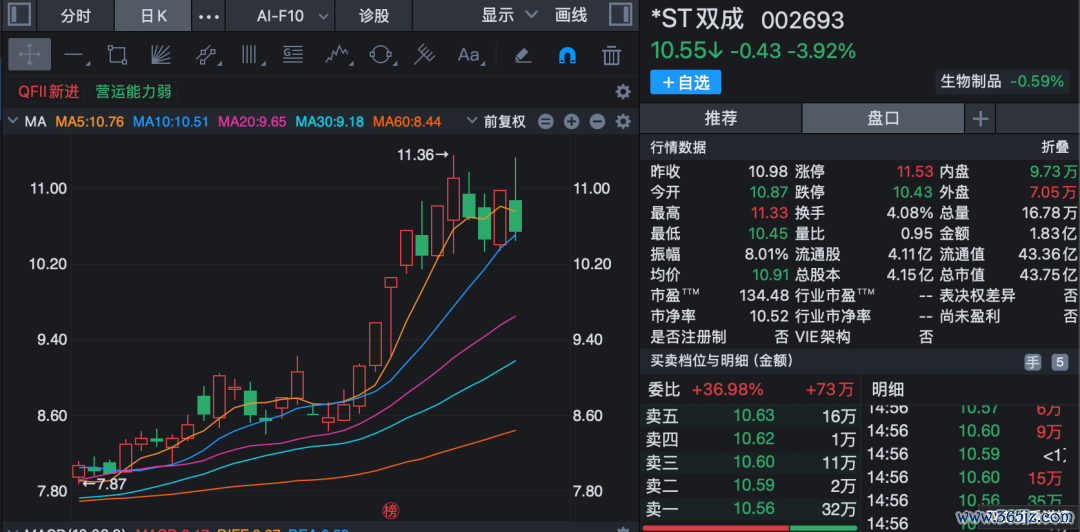Click the last minus icon before MA gear
Image resolution: width=1080 pixels, height=532 pixels.
click(x=597, y=122)
